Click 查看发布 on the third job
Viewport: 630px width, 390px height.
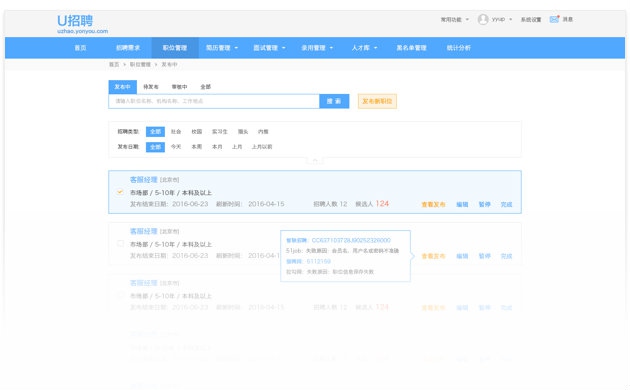[433, 308]
